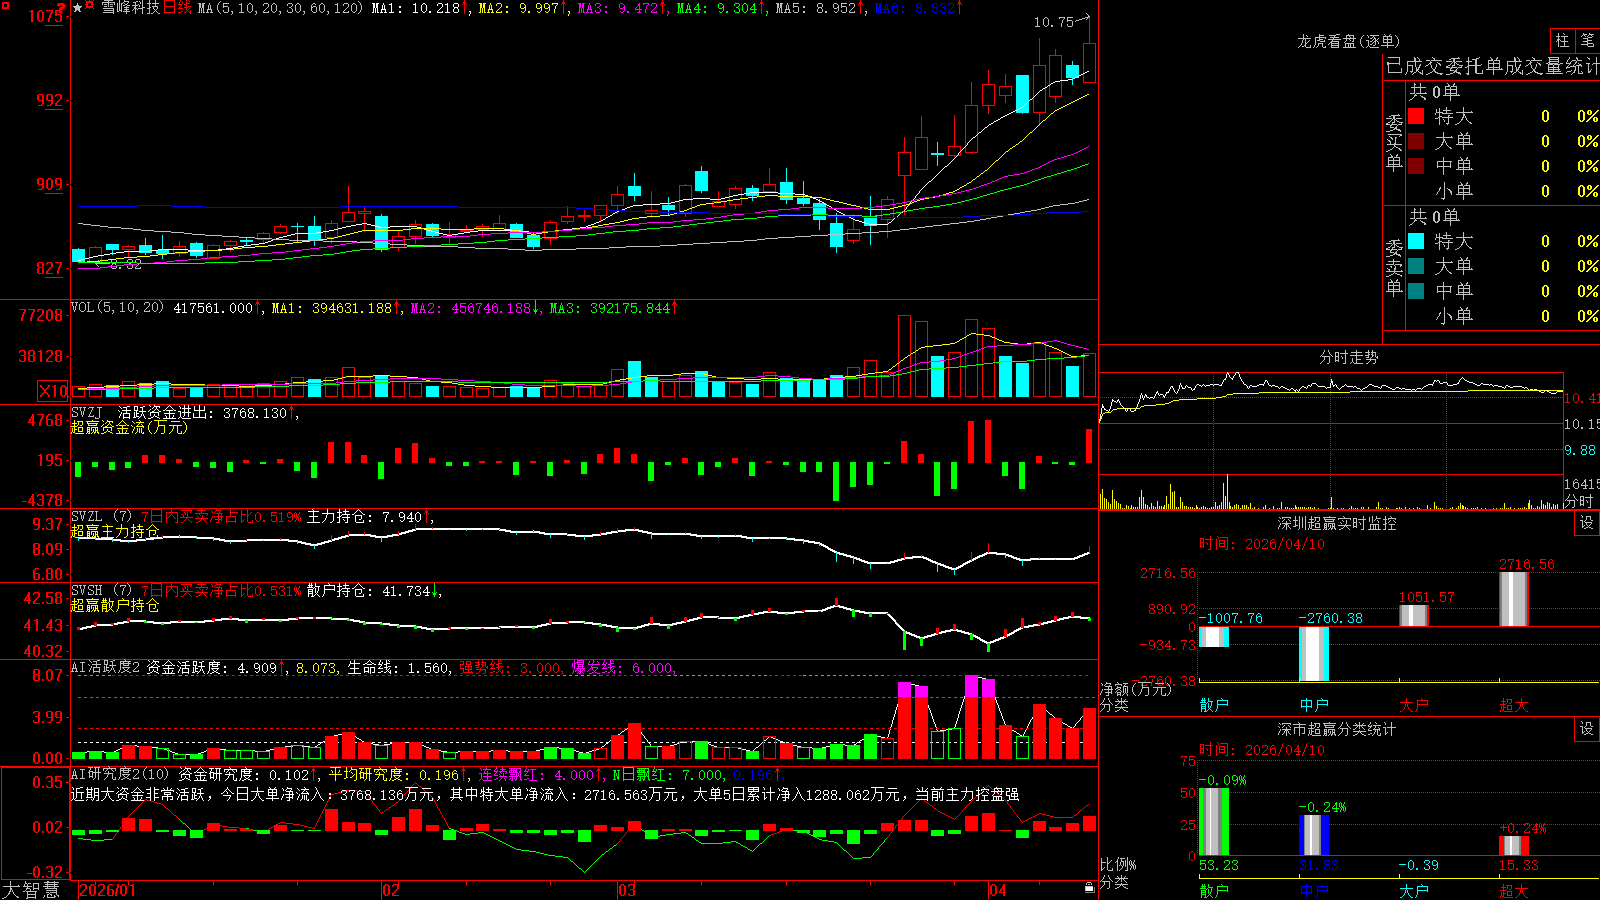The height and width of the screenshot is (900, 1600).
Task: Click the 超赢资金流(万元) label
Action: [x=129, y=427]
